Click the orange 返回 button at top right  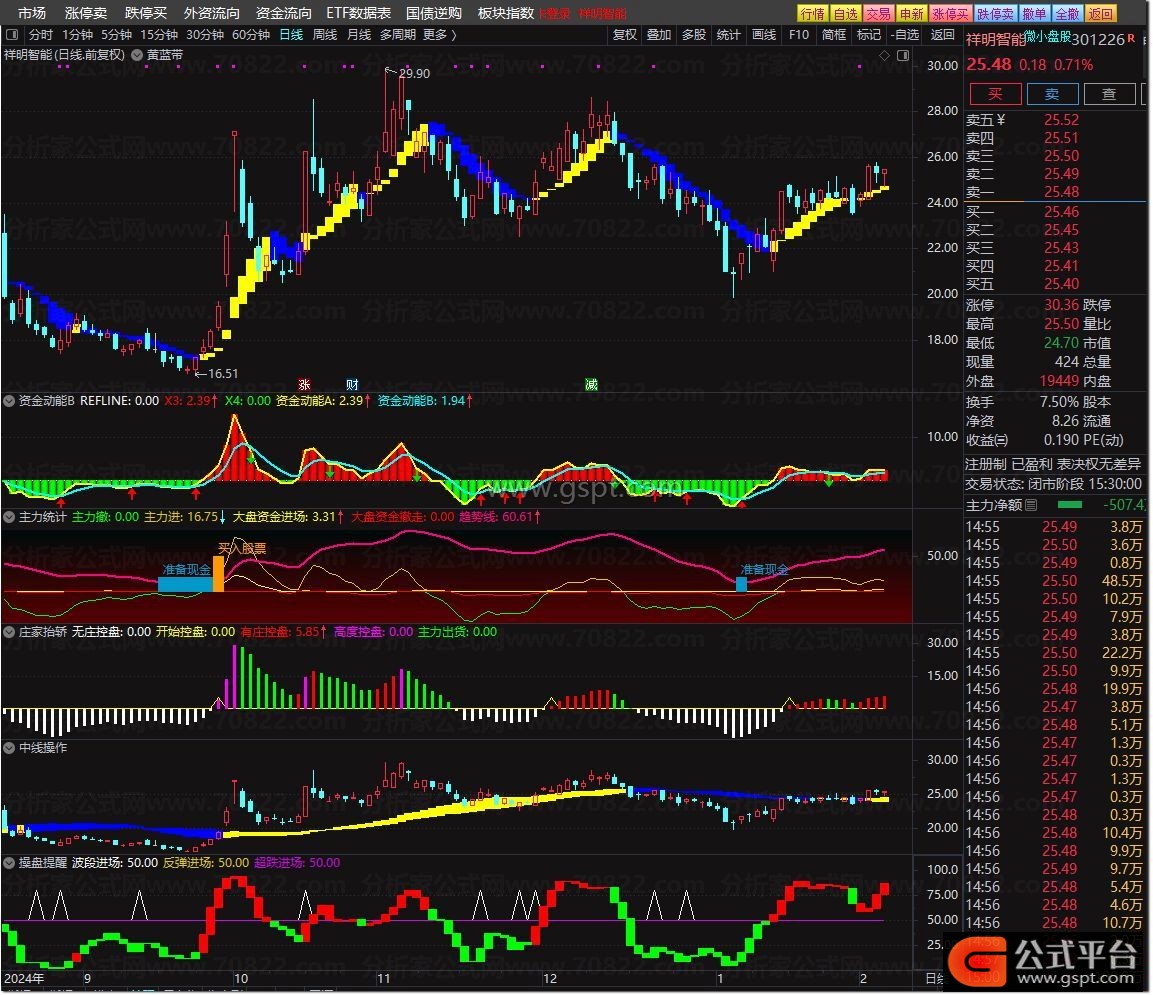tap(1101, 13)
